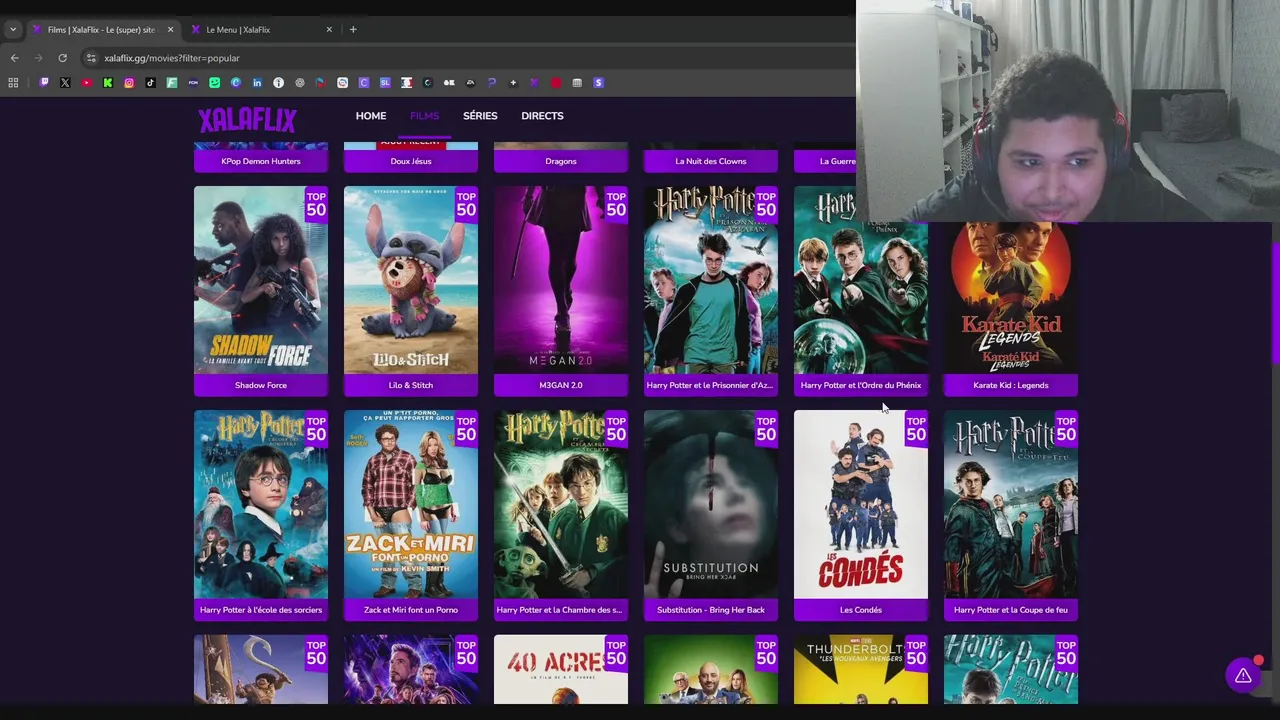Open Harry Potter Chambre des secrets poster
The width and height of the screenshot is (1280, 720).
coord(561,504)
